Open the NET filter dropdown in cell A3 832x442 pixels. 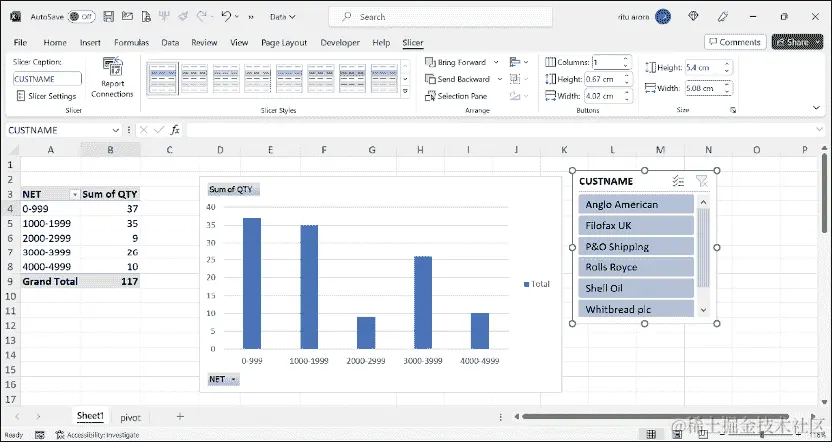74,195
